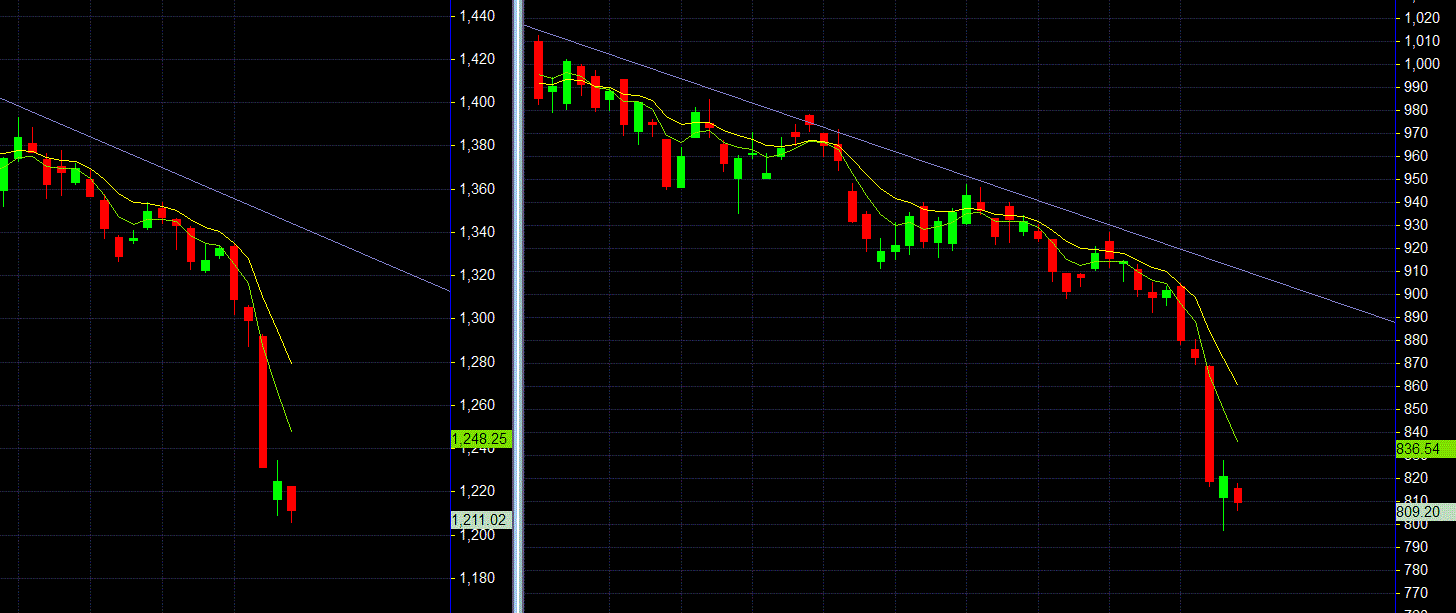This screenshot has height=613, width=1456.
Task: Click the descending trendline in left chart
Action: point(225,194)
